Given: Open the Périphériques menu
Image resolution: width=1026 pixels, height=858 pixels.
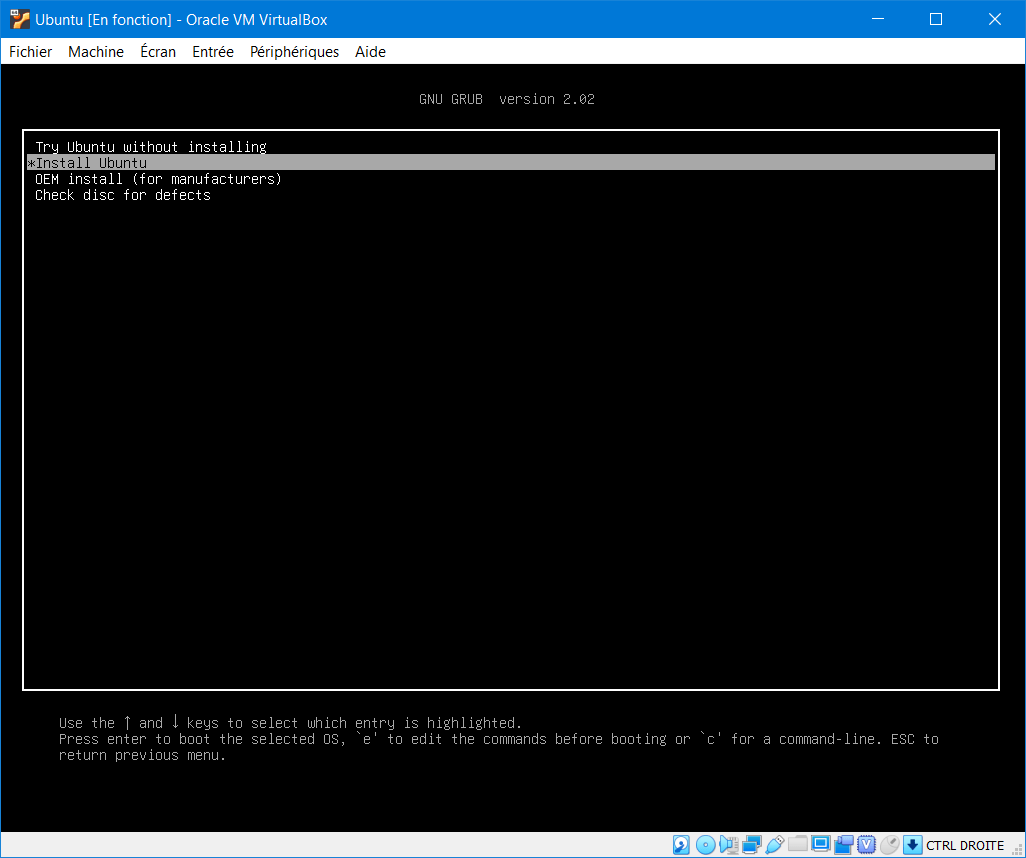Looking at the screenshot, I should click(294, 52).
